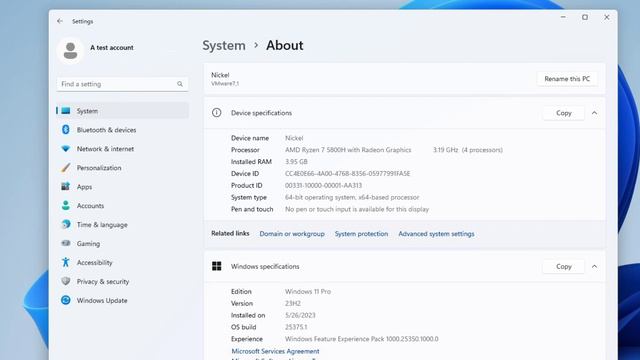
Task: Click the Device specifications info icon
Action: 217,113
